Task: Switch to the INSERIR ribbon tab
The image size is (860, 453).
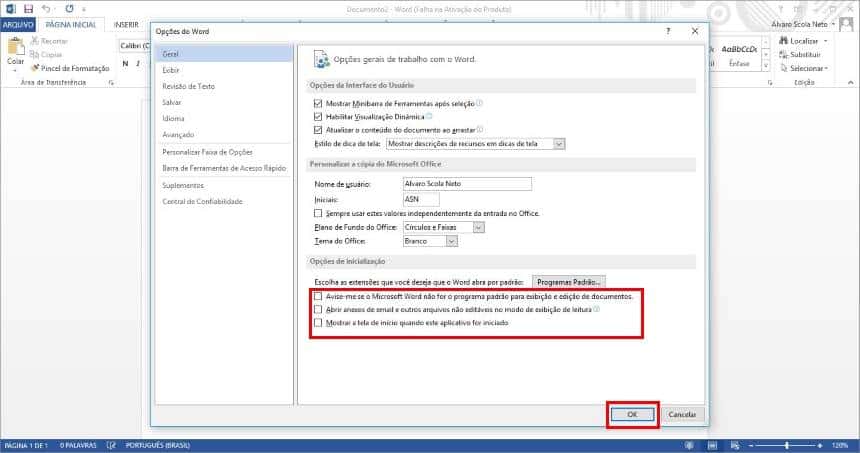Action: 126,25
